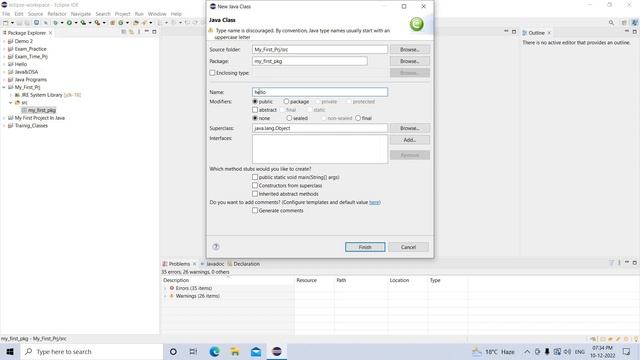Screen dimensions: 640x360
Task: Browse for the Superclass
Action: [x=409, y=128]
